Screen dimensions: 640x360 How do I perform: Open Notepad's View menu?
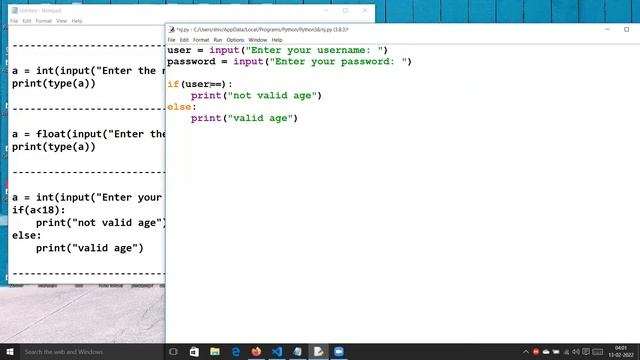[x=62, y=21]
